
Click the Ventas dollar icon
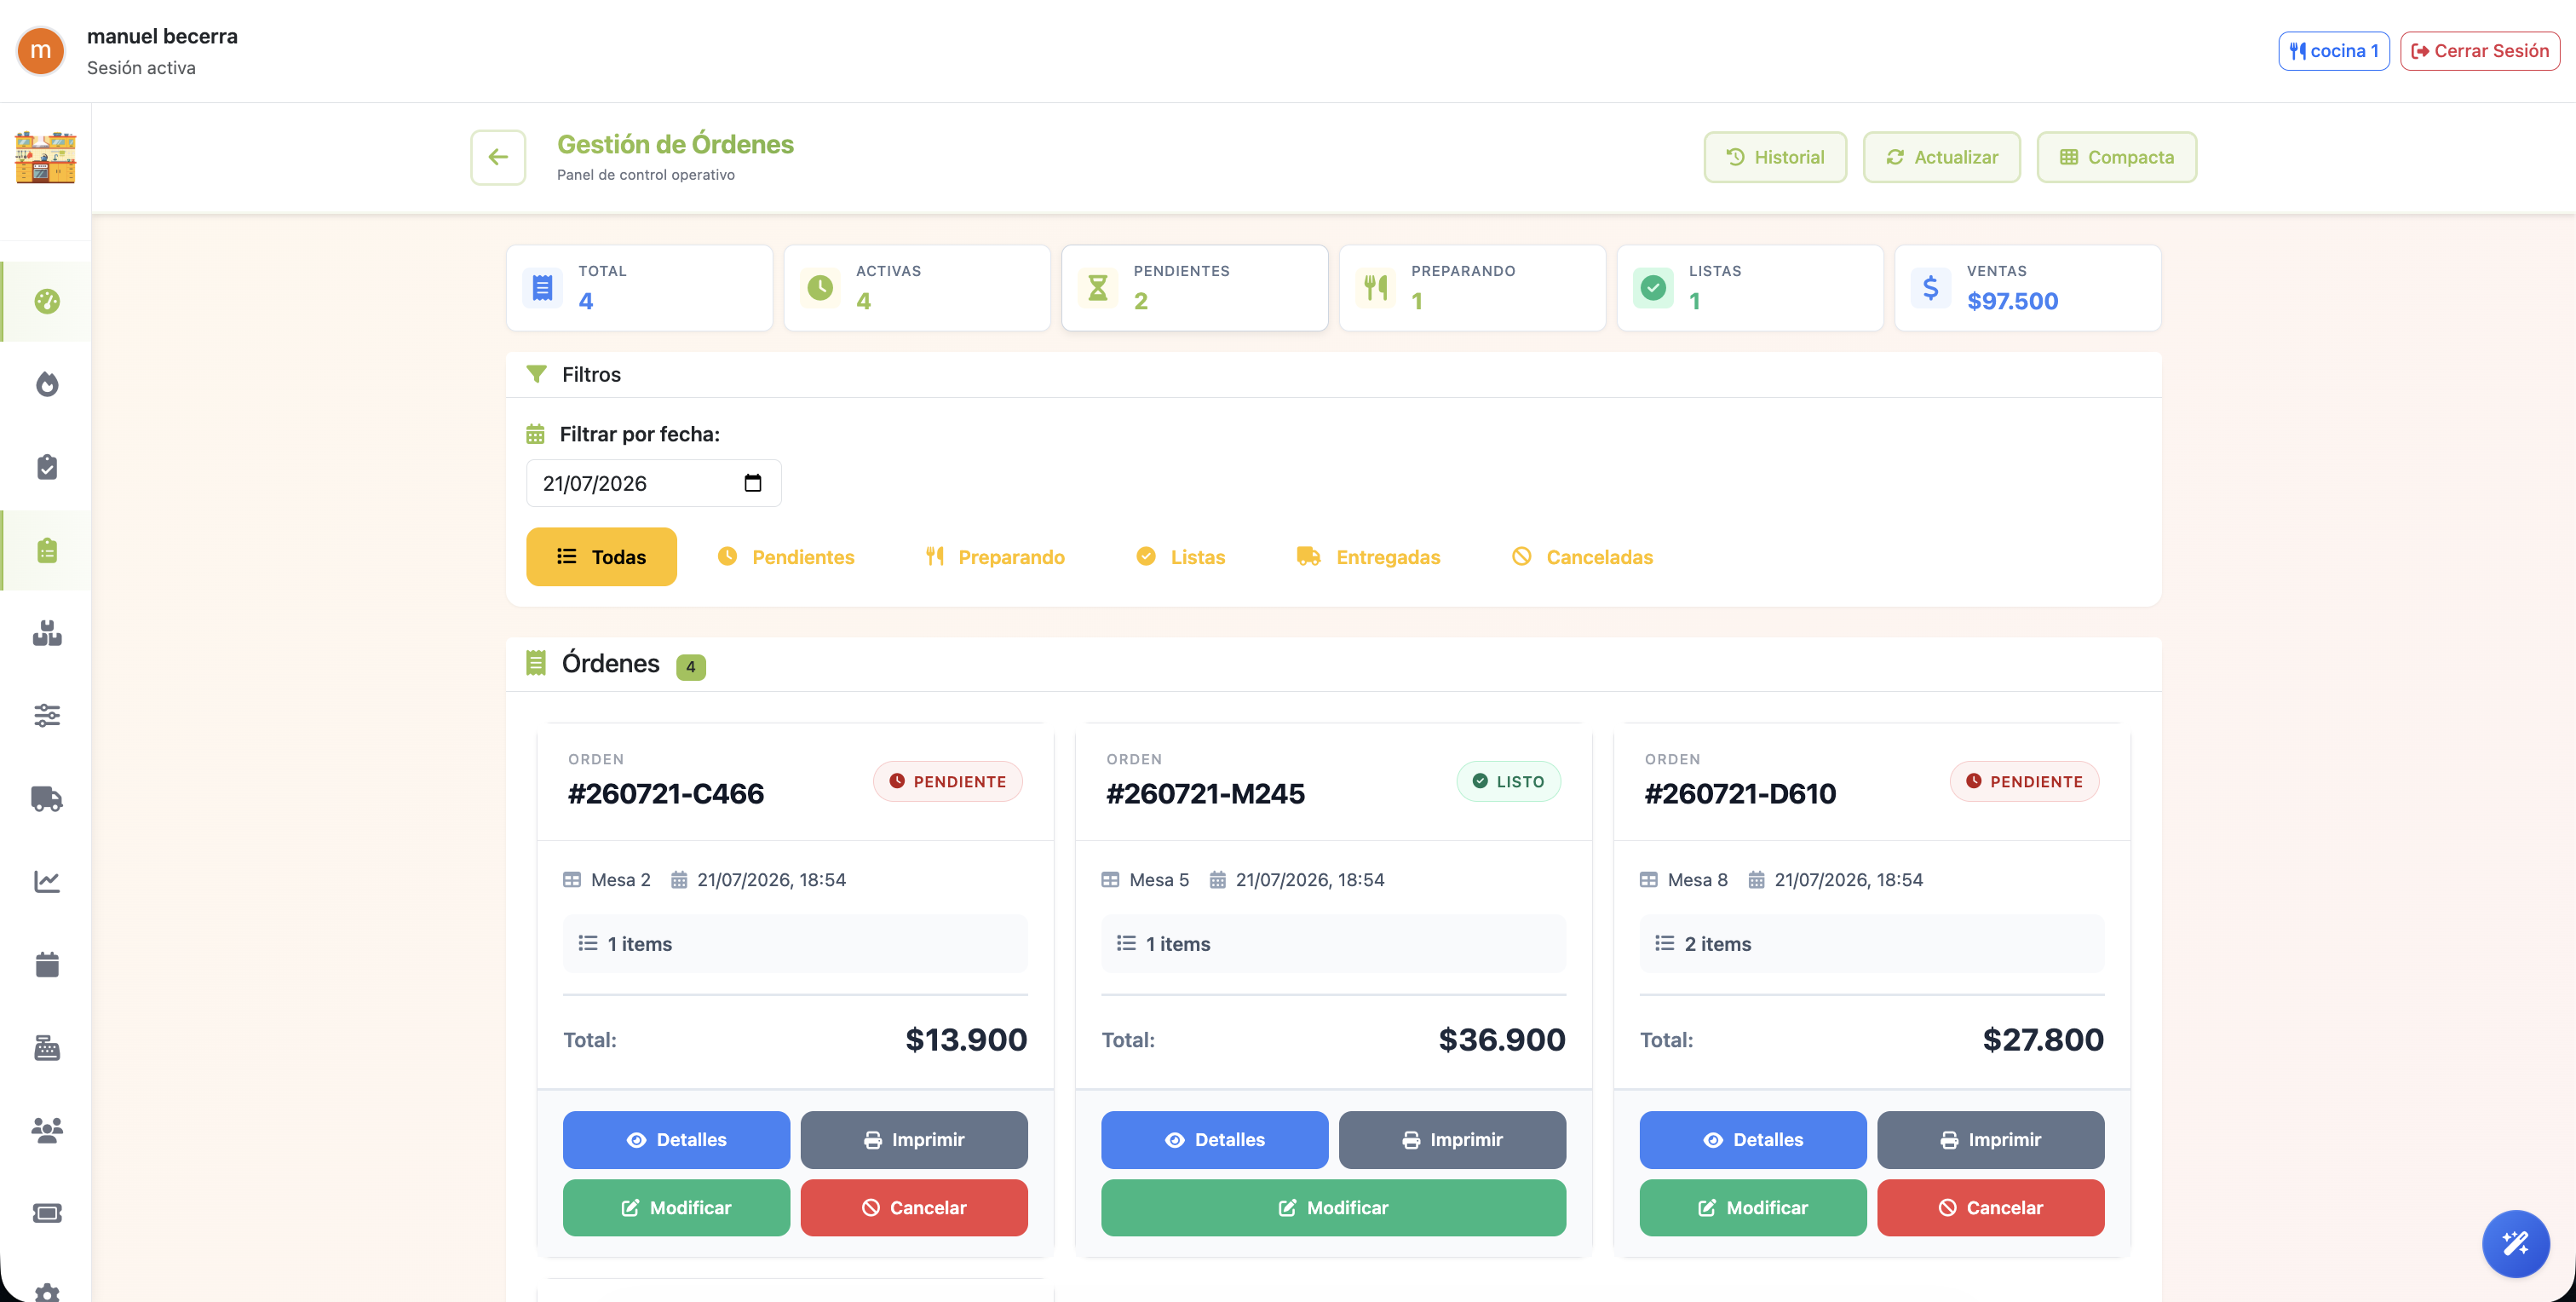tap(1930, 288)
